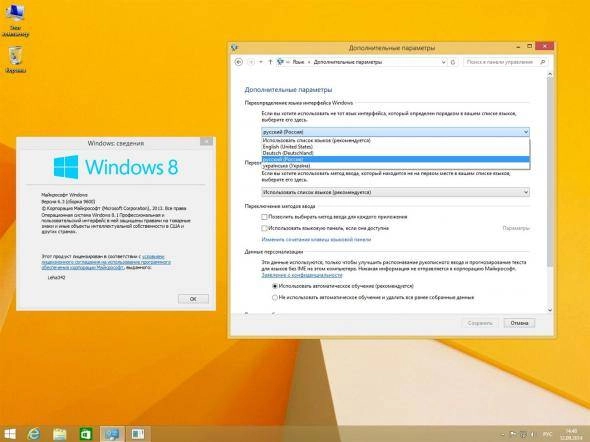The image size is (590, 442).
Task: Click Язык breadcrumb in address bar
Action: [x=298, y=62]
